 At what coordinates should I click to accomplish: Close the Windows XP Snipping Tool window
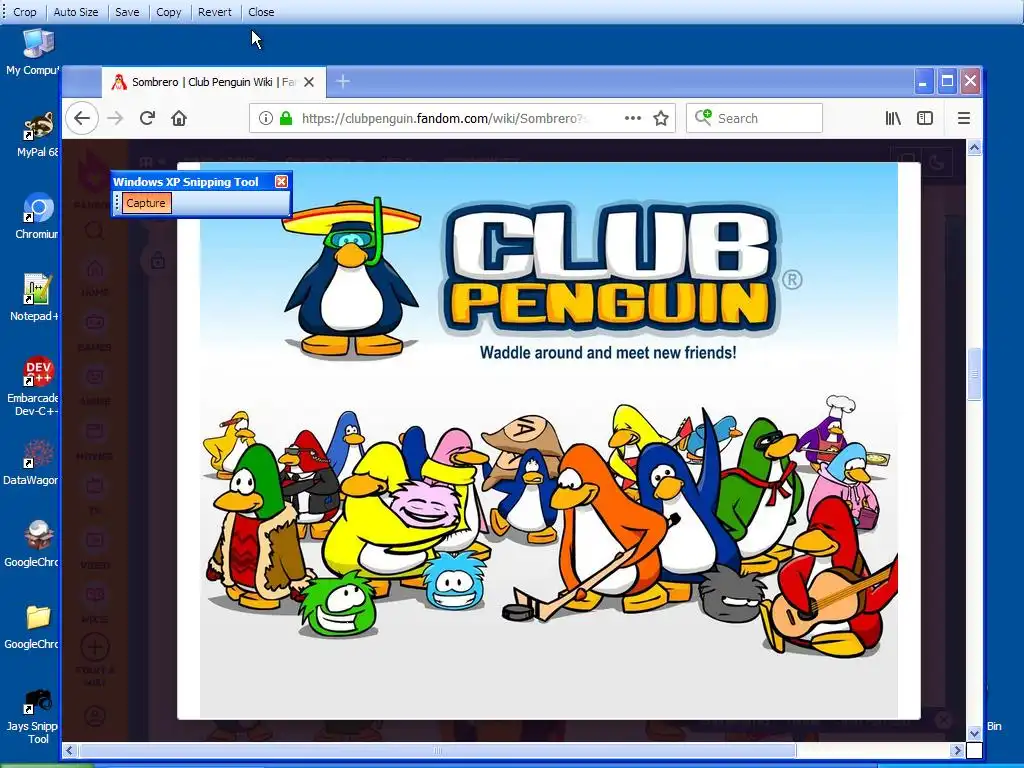tap(281, 182)
